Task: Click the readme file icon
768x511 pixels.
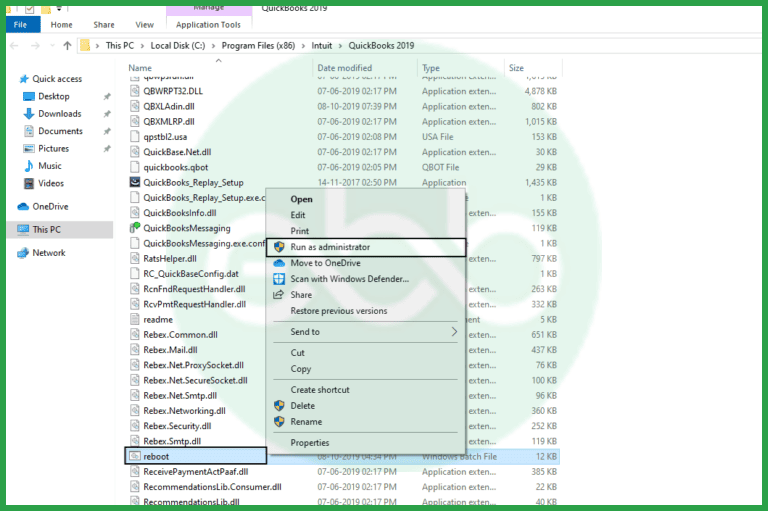Action: 135,319
